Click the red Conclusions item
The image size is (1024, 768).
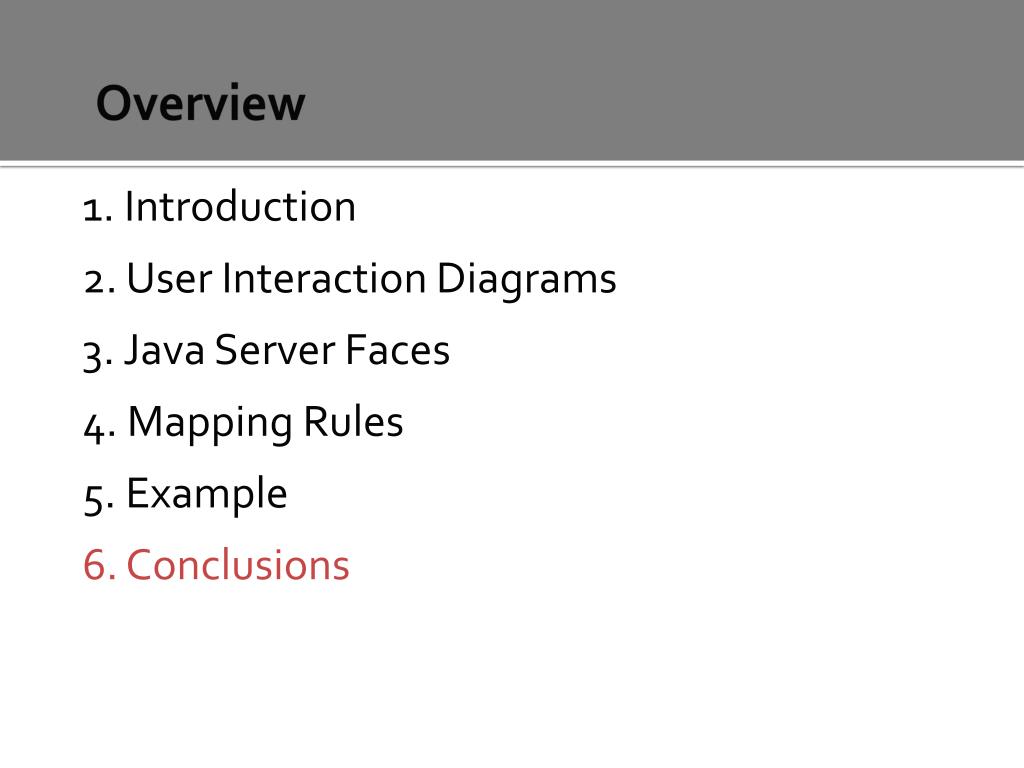pos(216,564)
